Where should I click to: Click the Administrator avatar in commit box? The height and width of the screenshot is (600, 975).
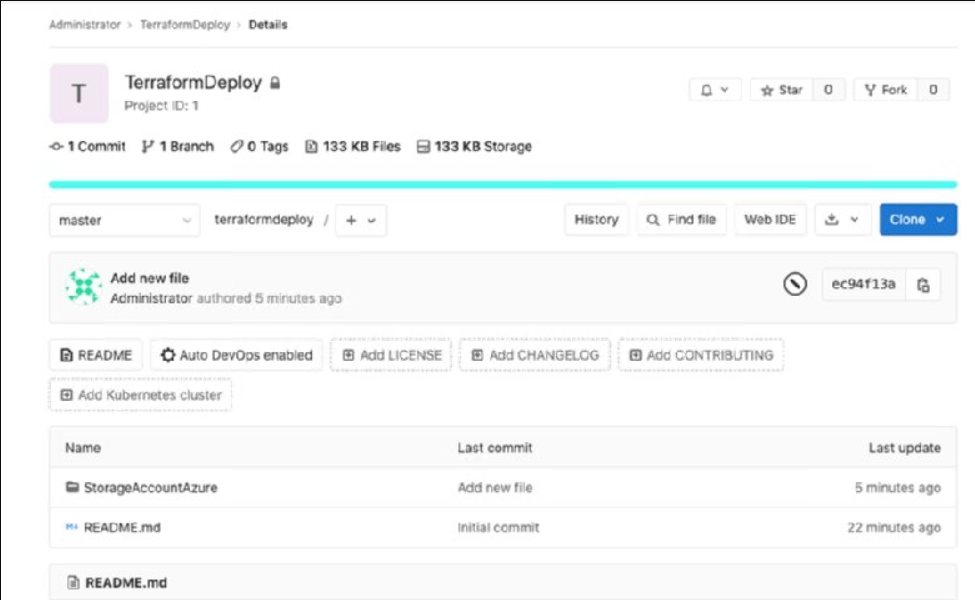coord(84,287)
